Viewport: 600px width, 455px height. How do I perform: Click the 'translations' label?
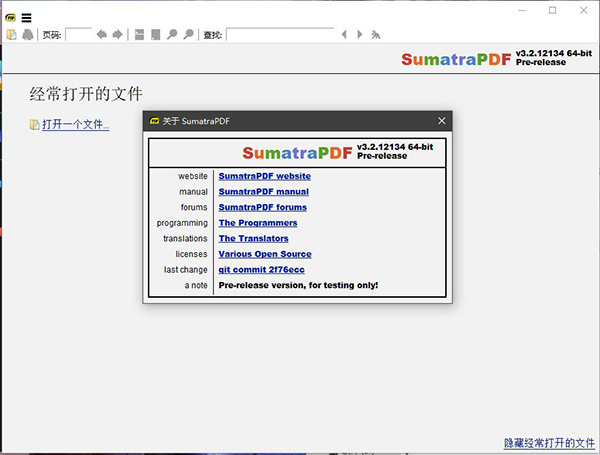point(185,238)
